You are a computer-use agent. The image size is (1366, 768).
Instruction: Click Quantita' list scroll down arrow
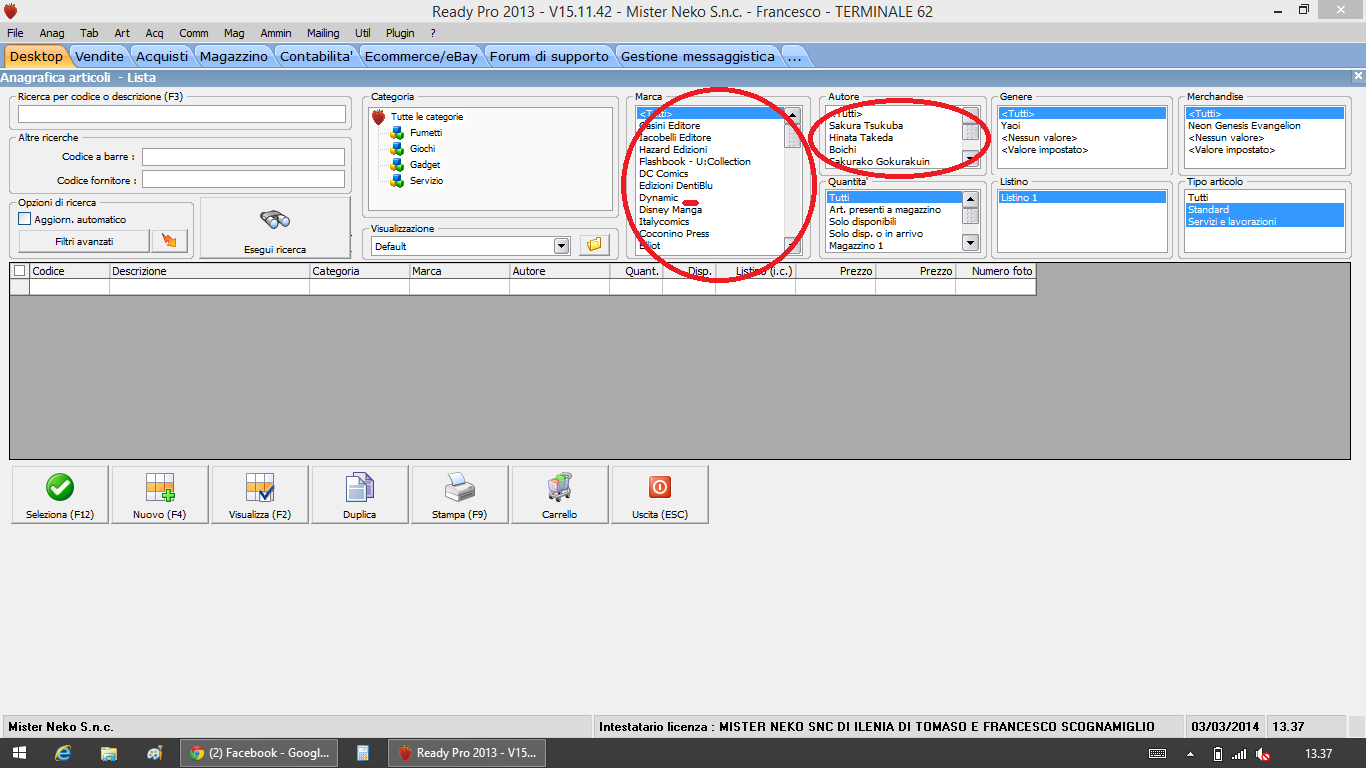tap(970, 243)
